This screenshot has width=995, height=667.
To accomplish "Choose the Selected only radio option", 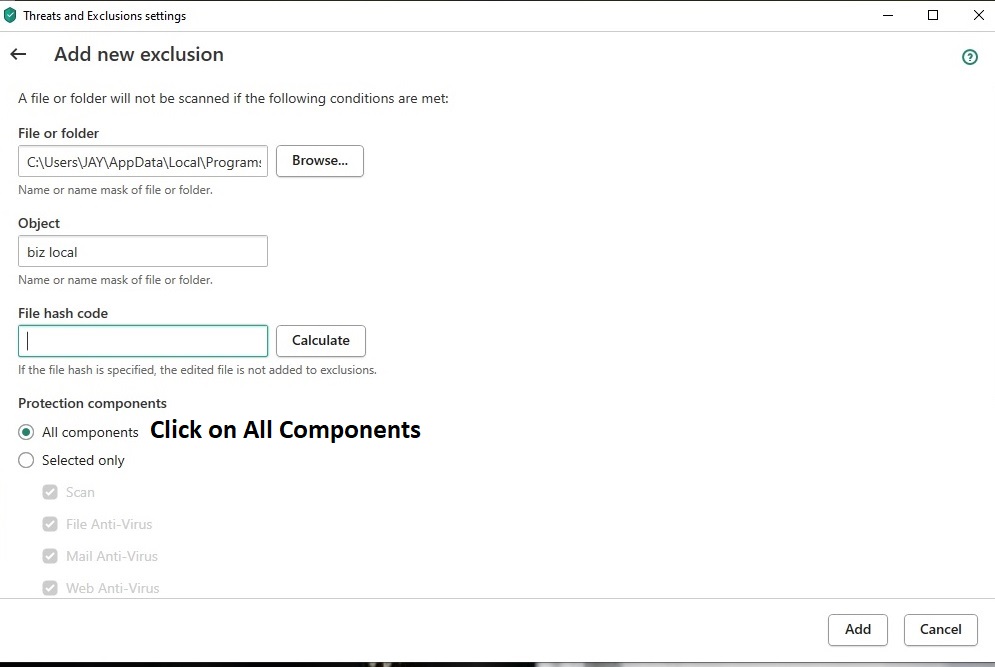I will click(x=26, y=460).
